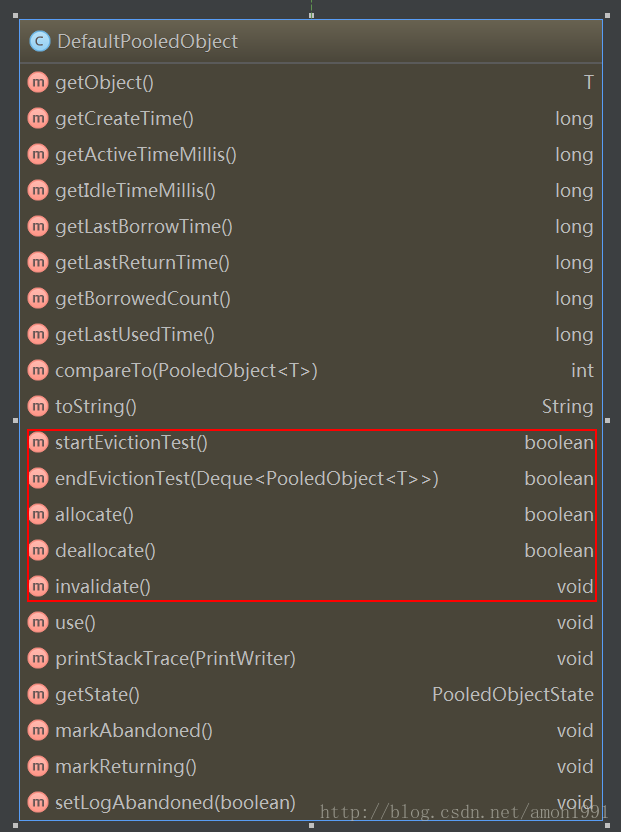Click the method icon beside getState()

pyautogui.click(x=38, y=694)
